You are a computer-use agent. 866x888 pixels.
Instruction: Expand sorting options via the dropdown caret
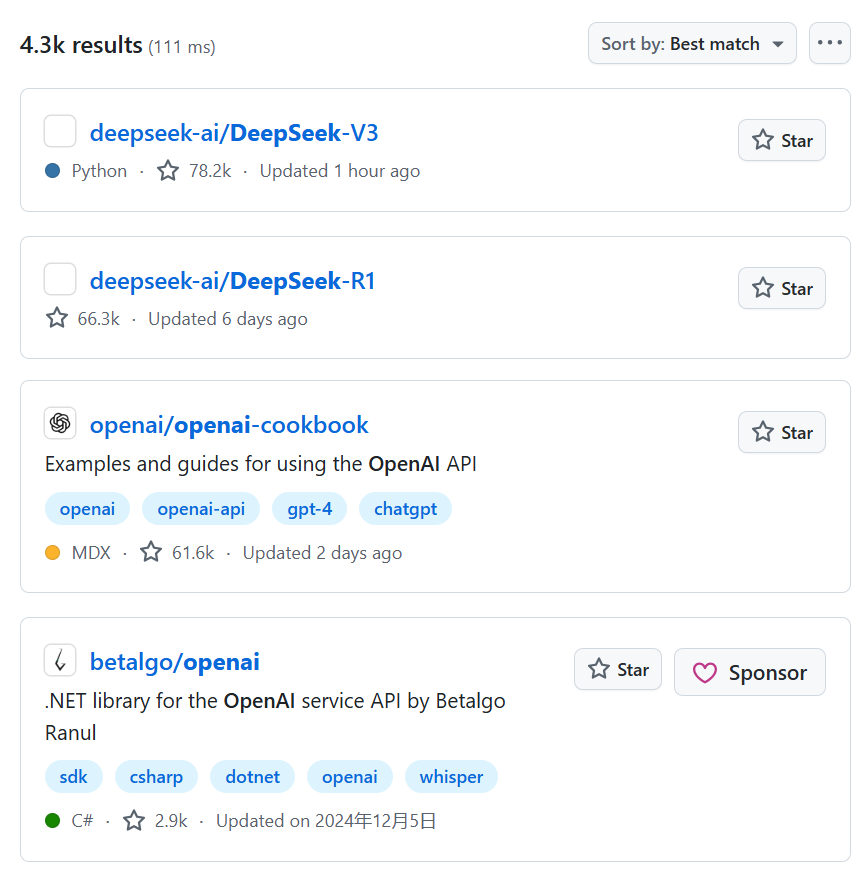tap(777, 44)
